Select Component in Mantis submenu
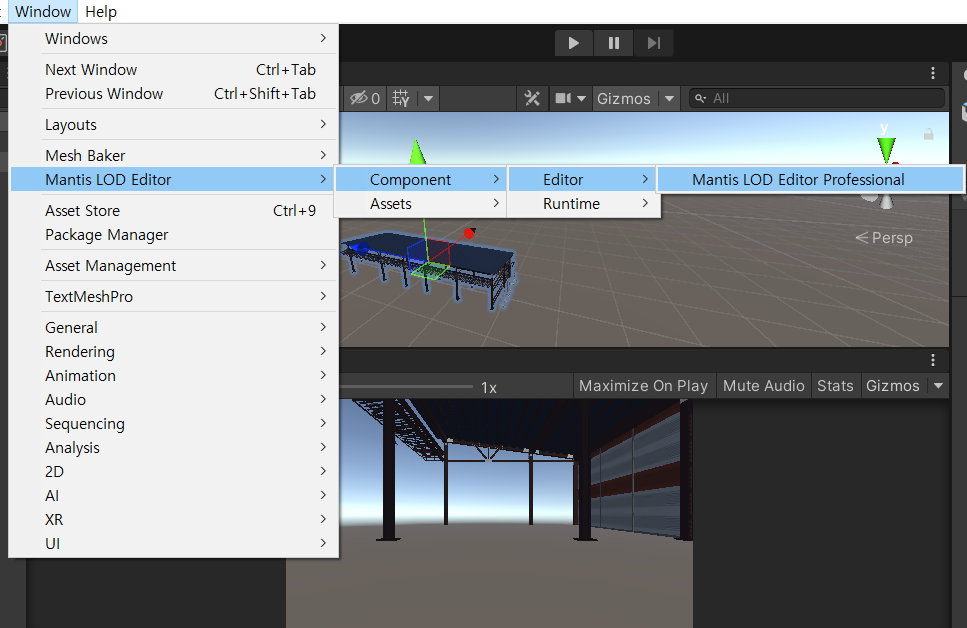Screen dimensions: 967x628 421,180
